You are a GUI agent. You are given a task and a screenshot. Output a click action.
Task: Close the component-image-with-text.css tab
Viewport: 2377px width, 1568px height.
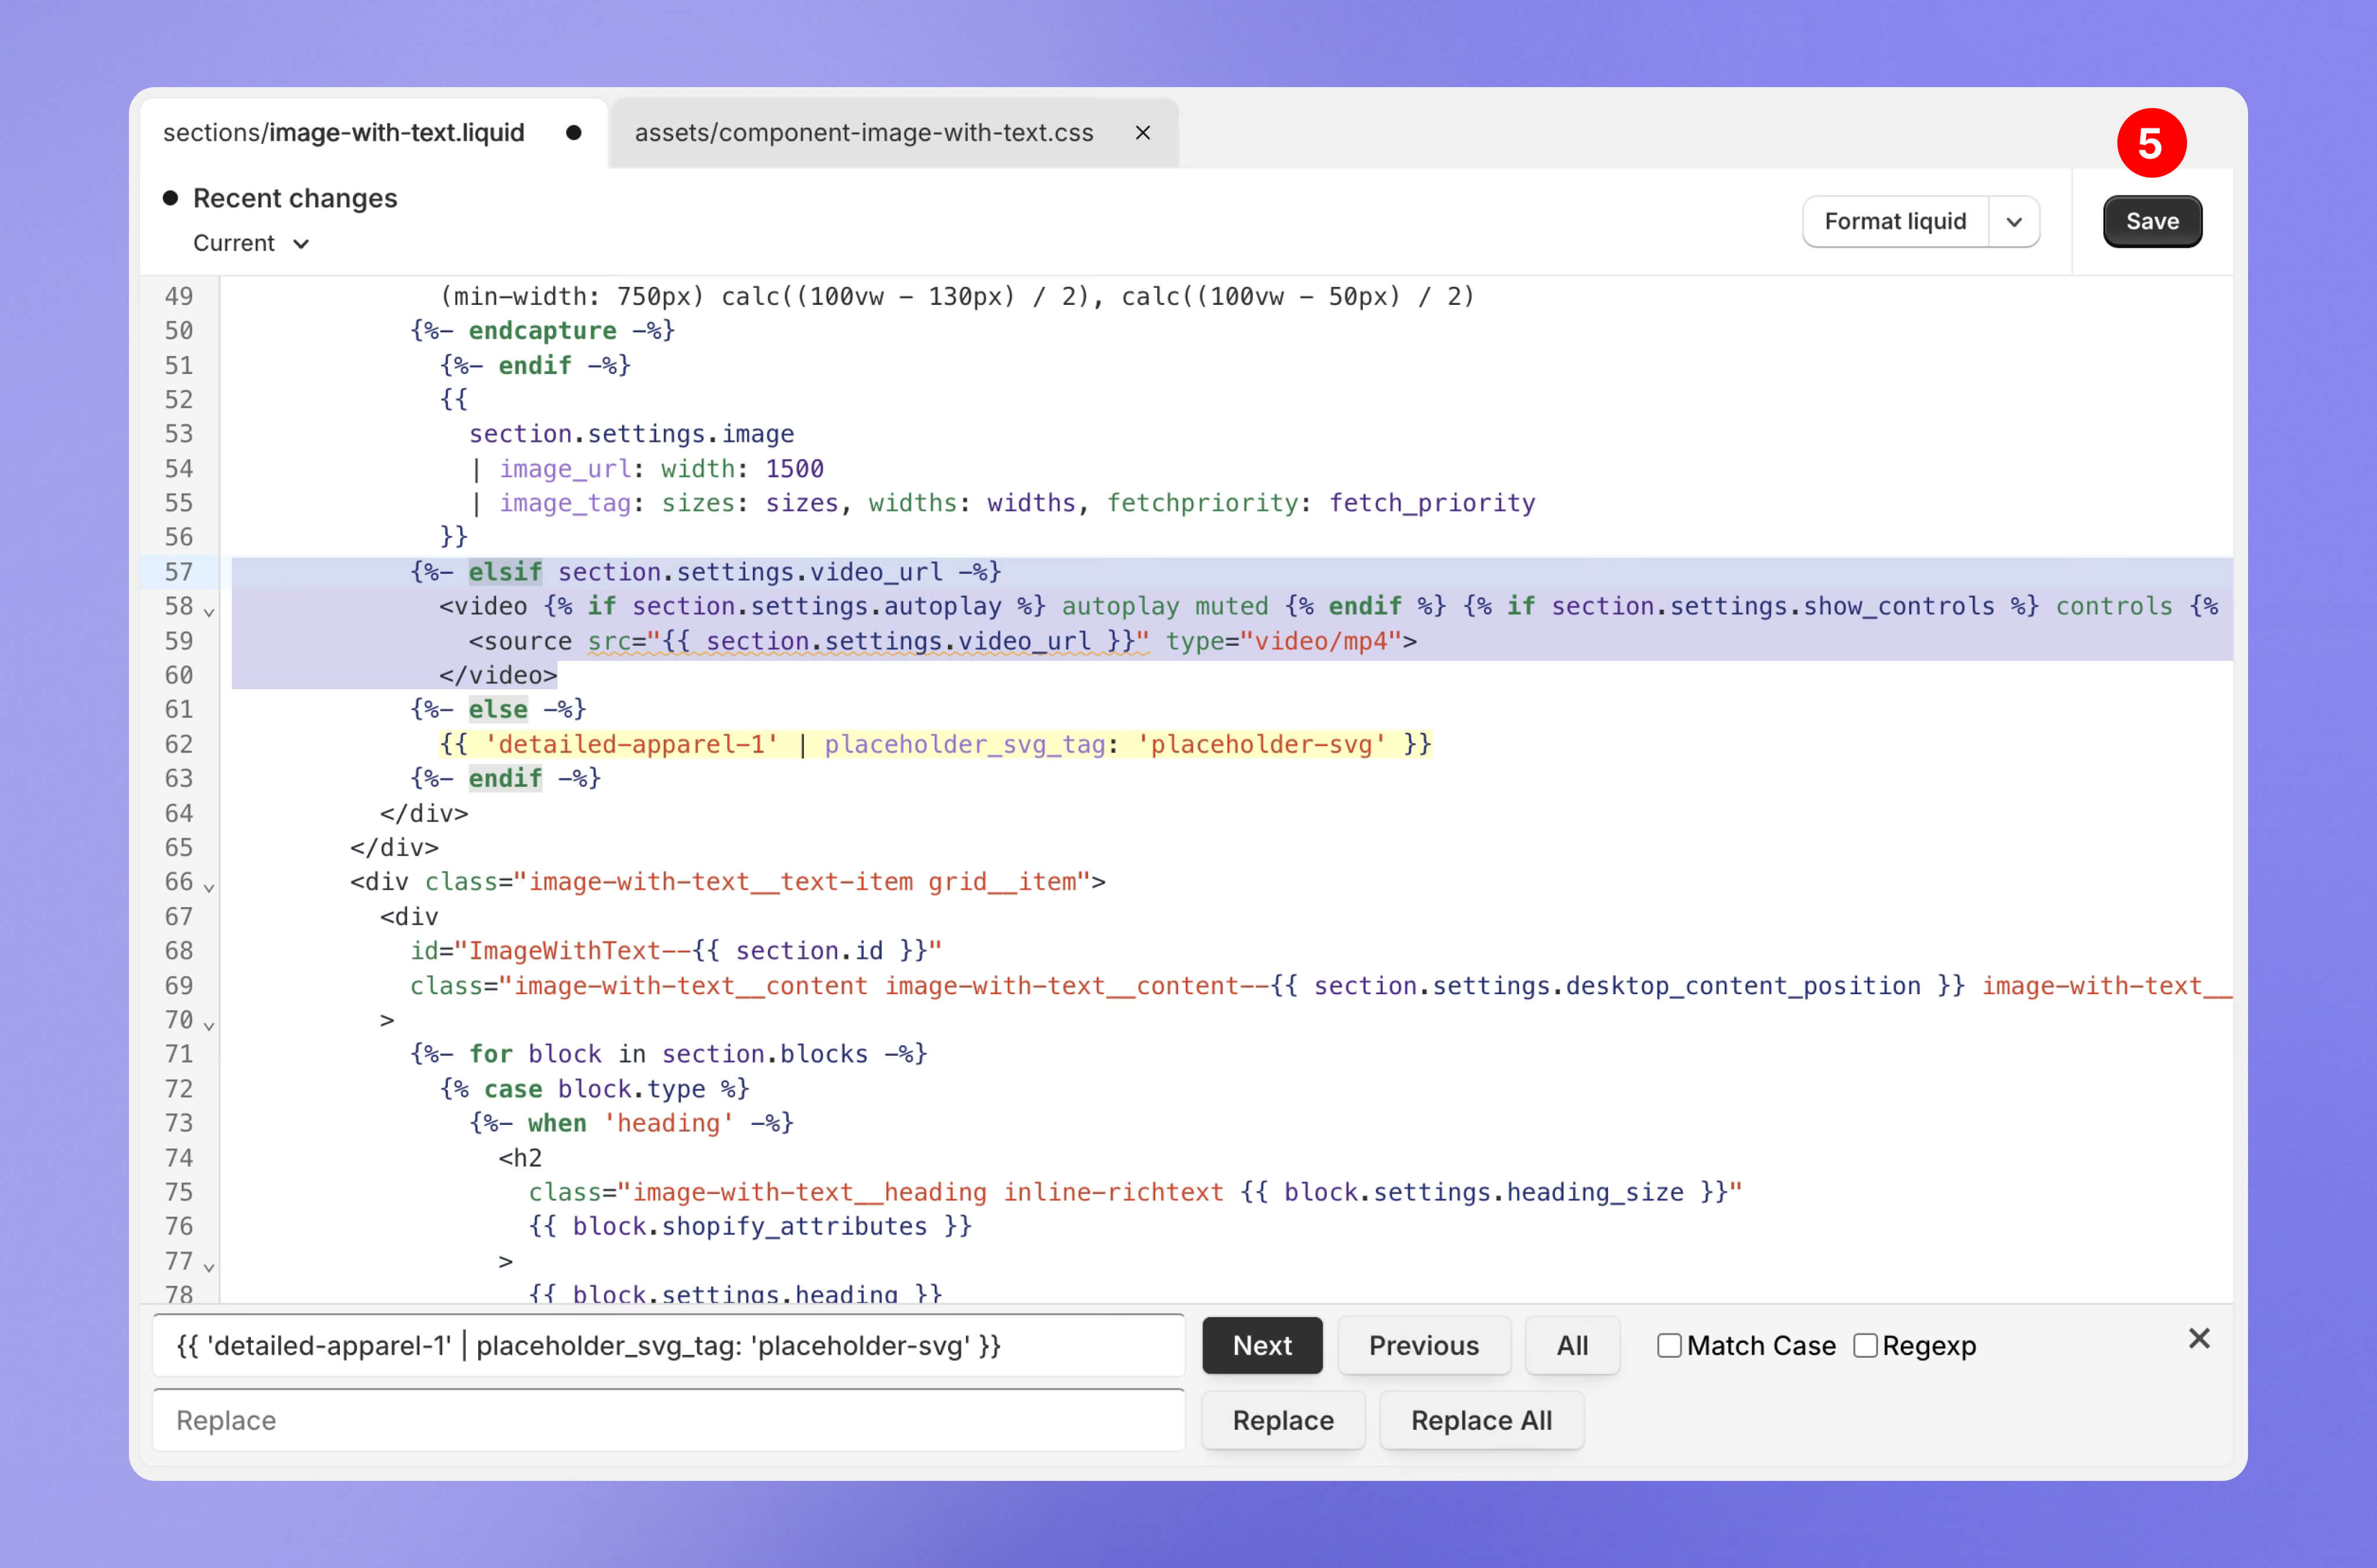(x=1142, y=133)
